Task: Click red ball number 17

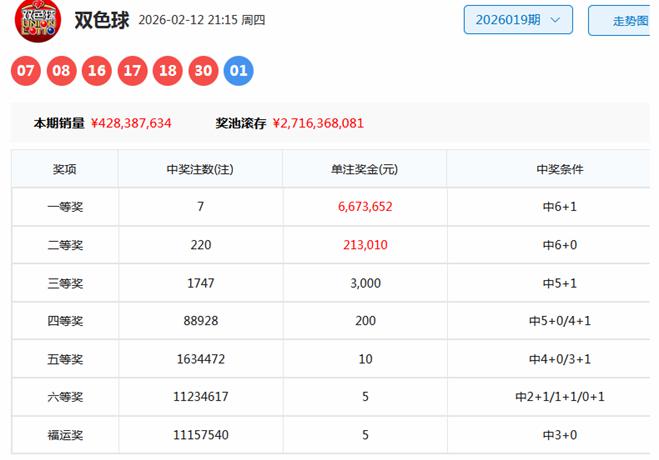Action: 132,71
